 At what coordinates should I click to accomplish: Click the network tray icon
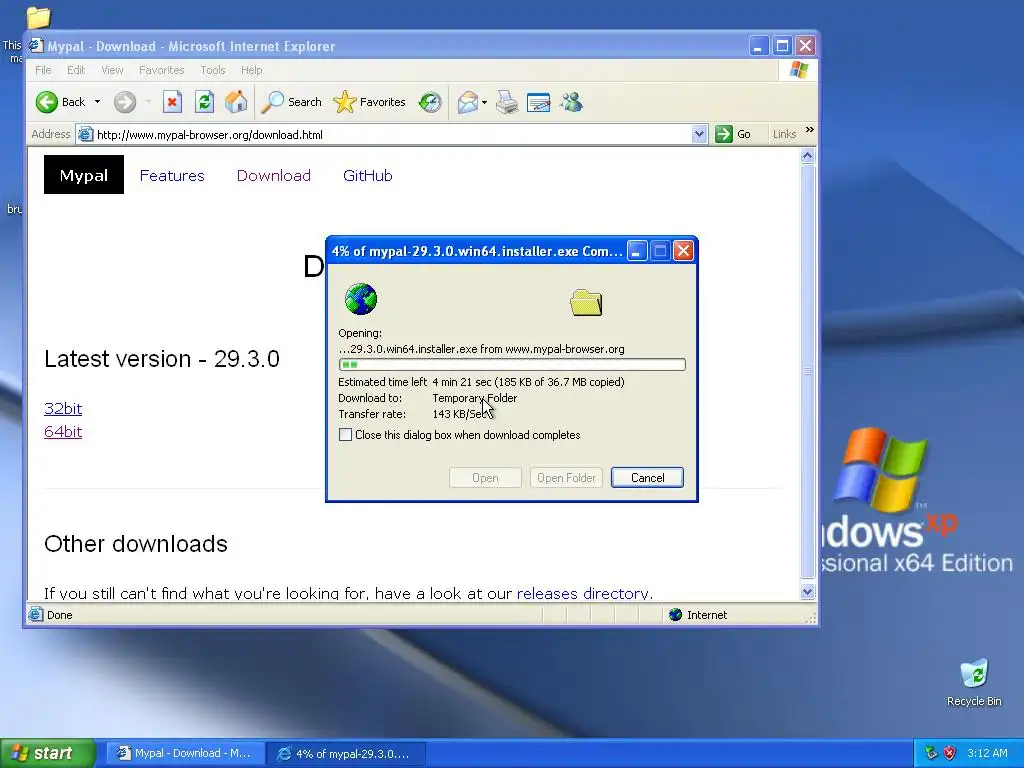(x=931, y=753)
